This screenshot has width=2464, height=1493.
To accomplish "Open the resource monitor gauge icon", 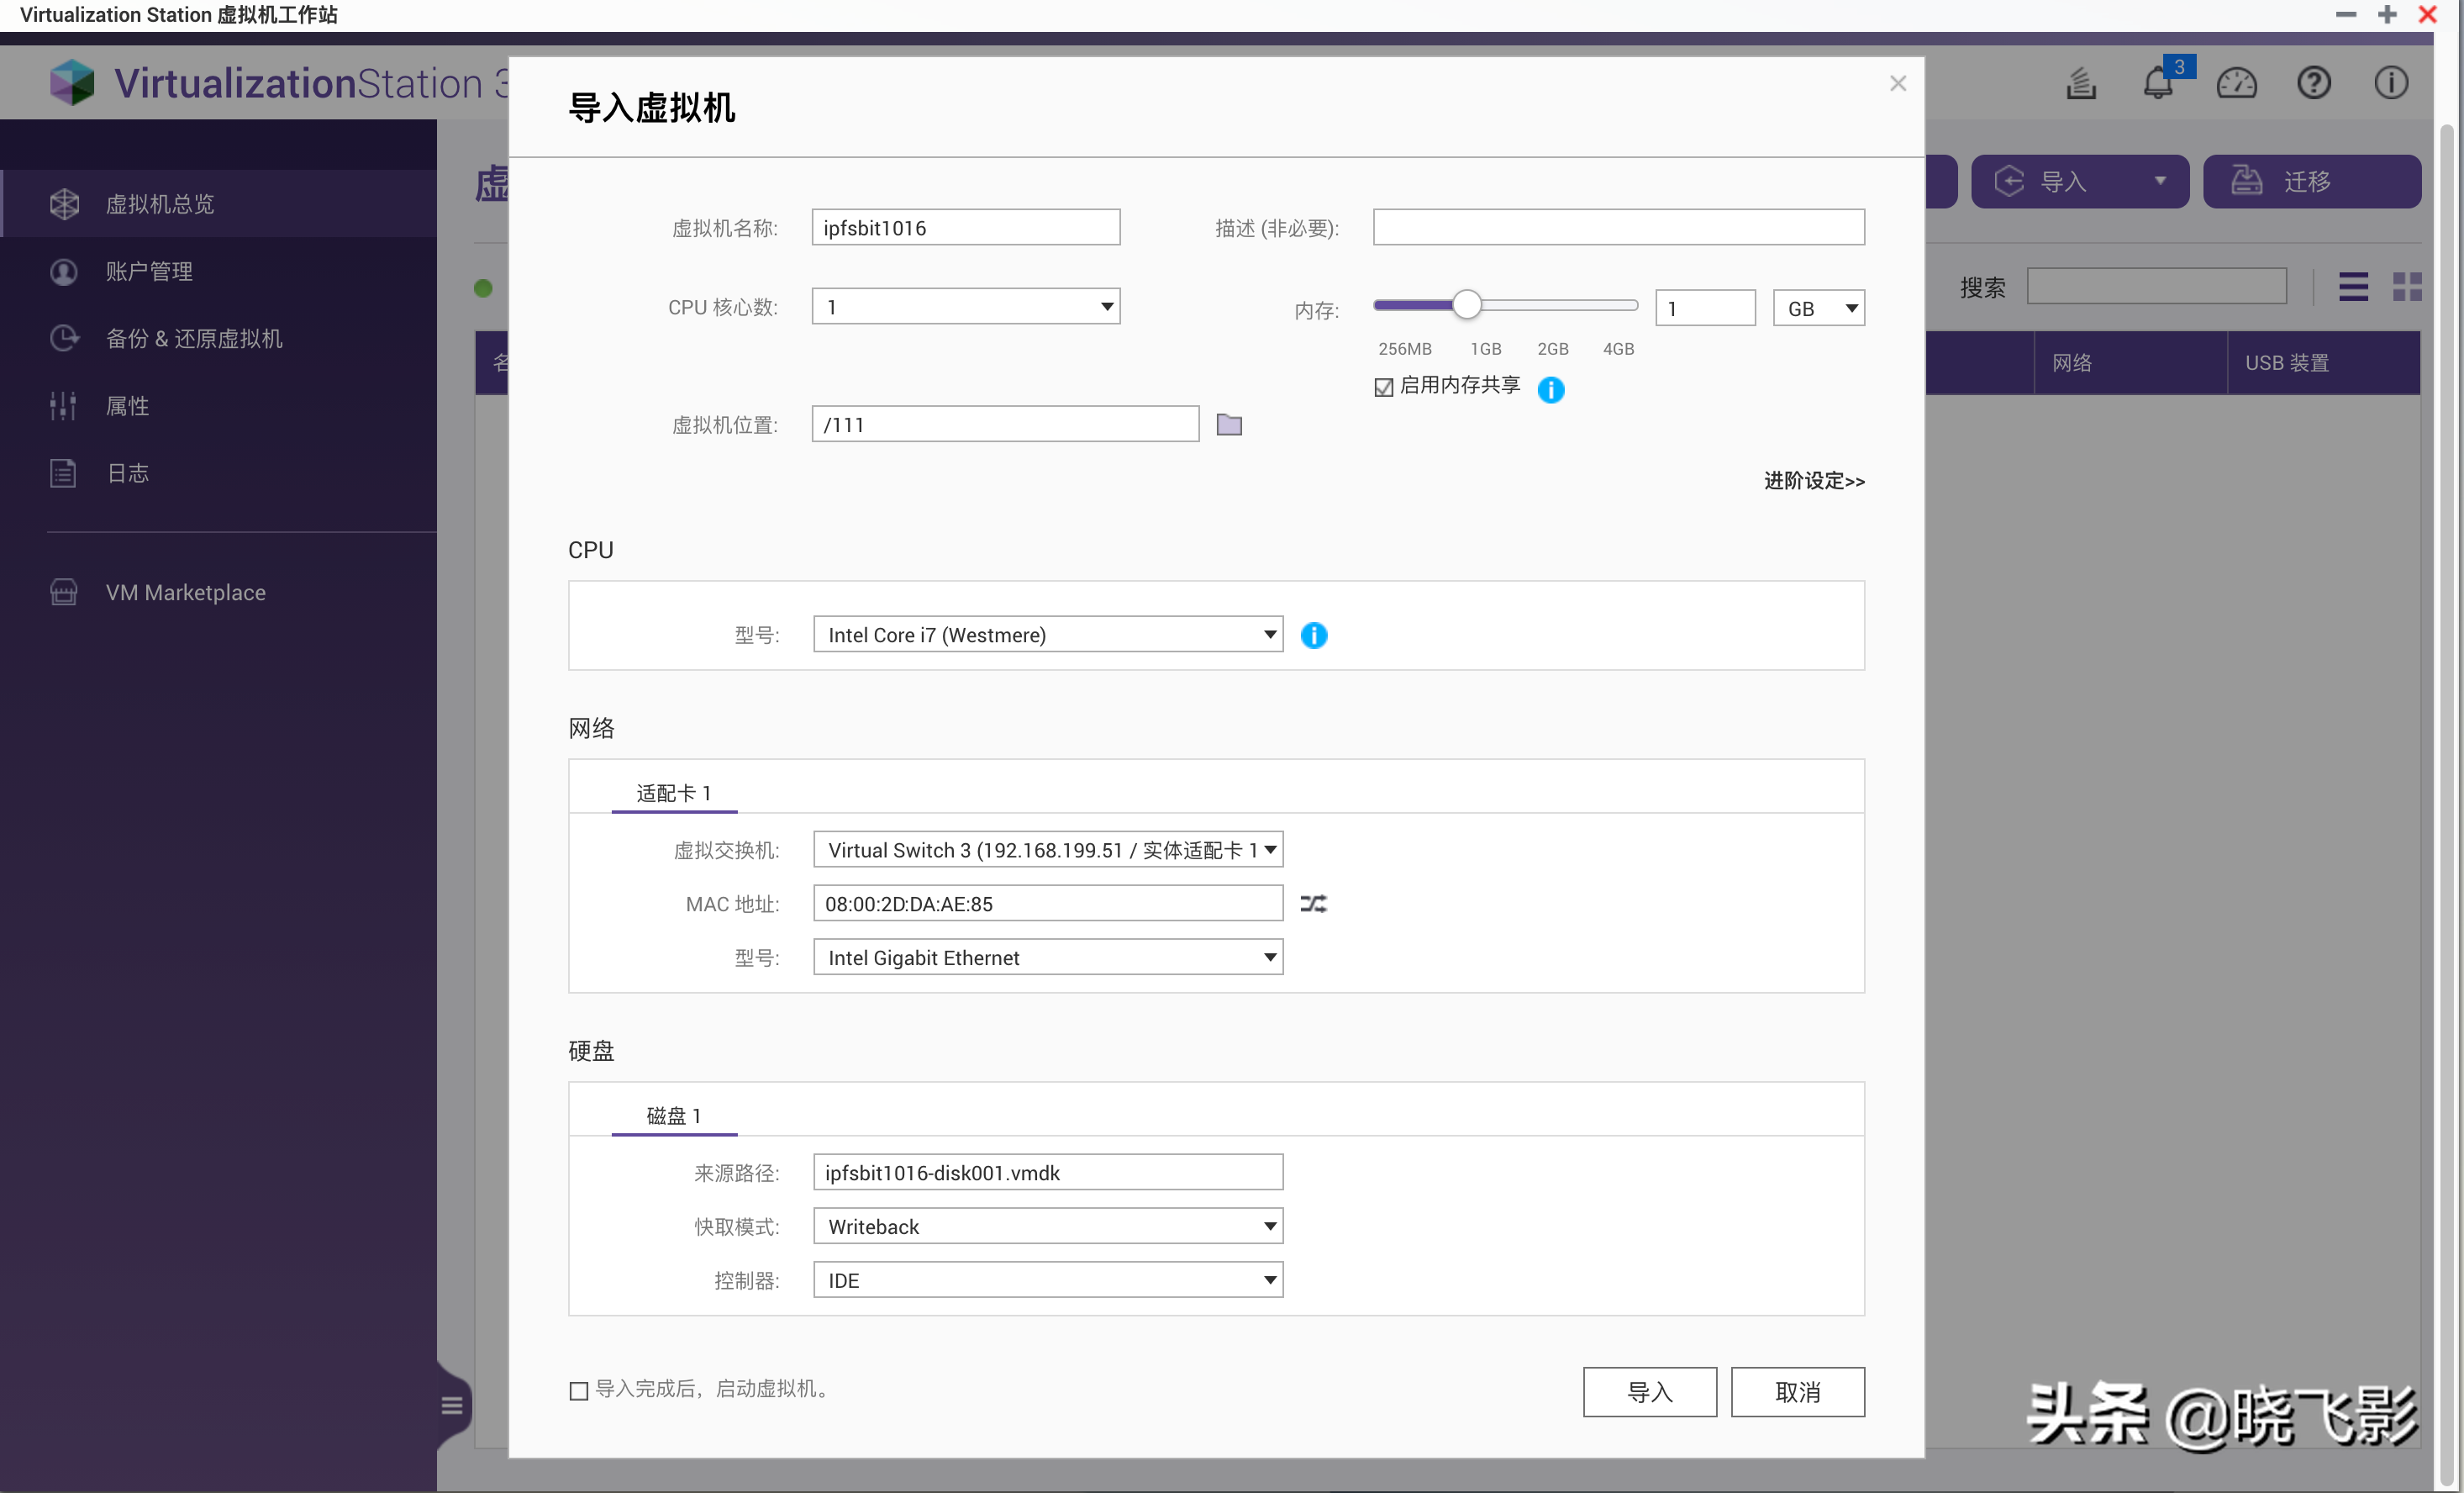I will (2236, 83).
